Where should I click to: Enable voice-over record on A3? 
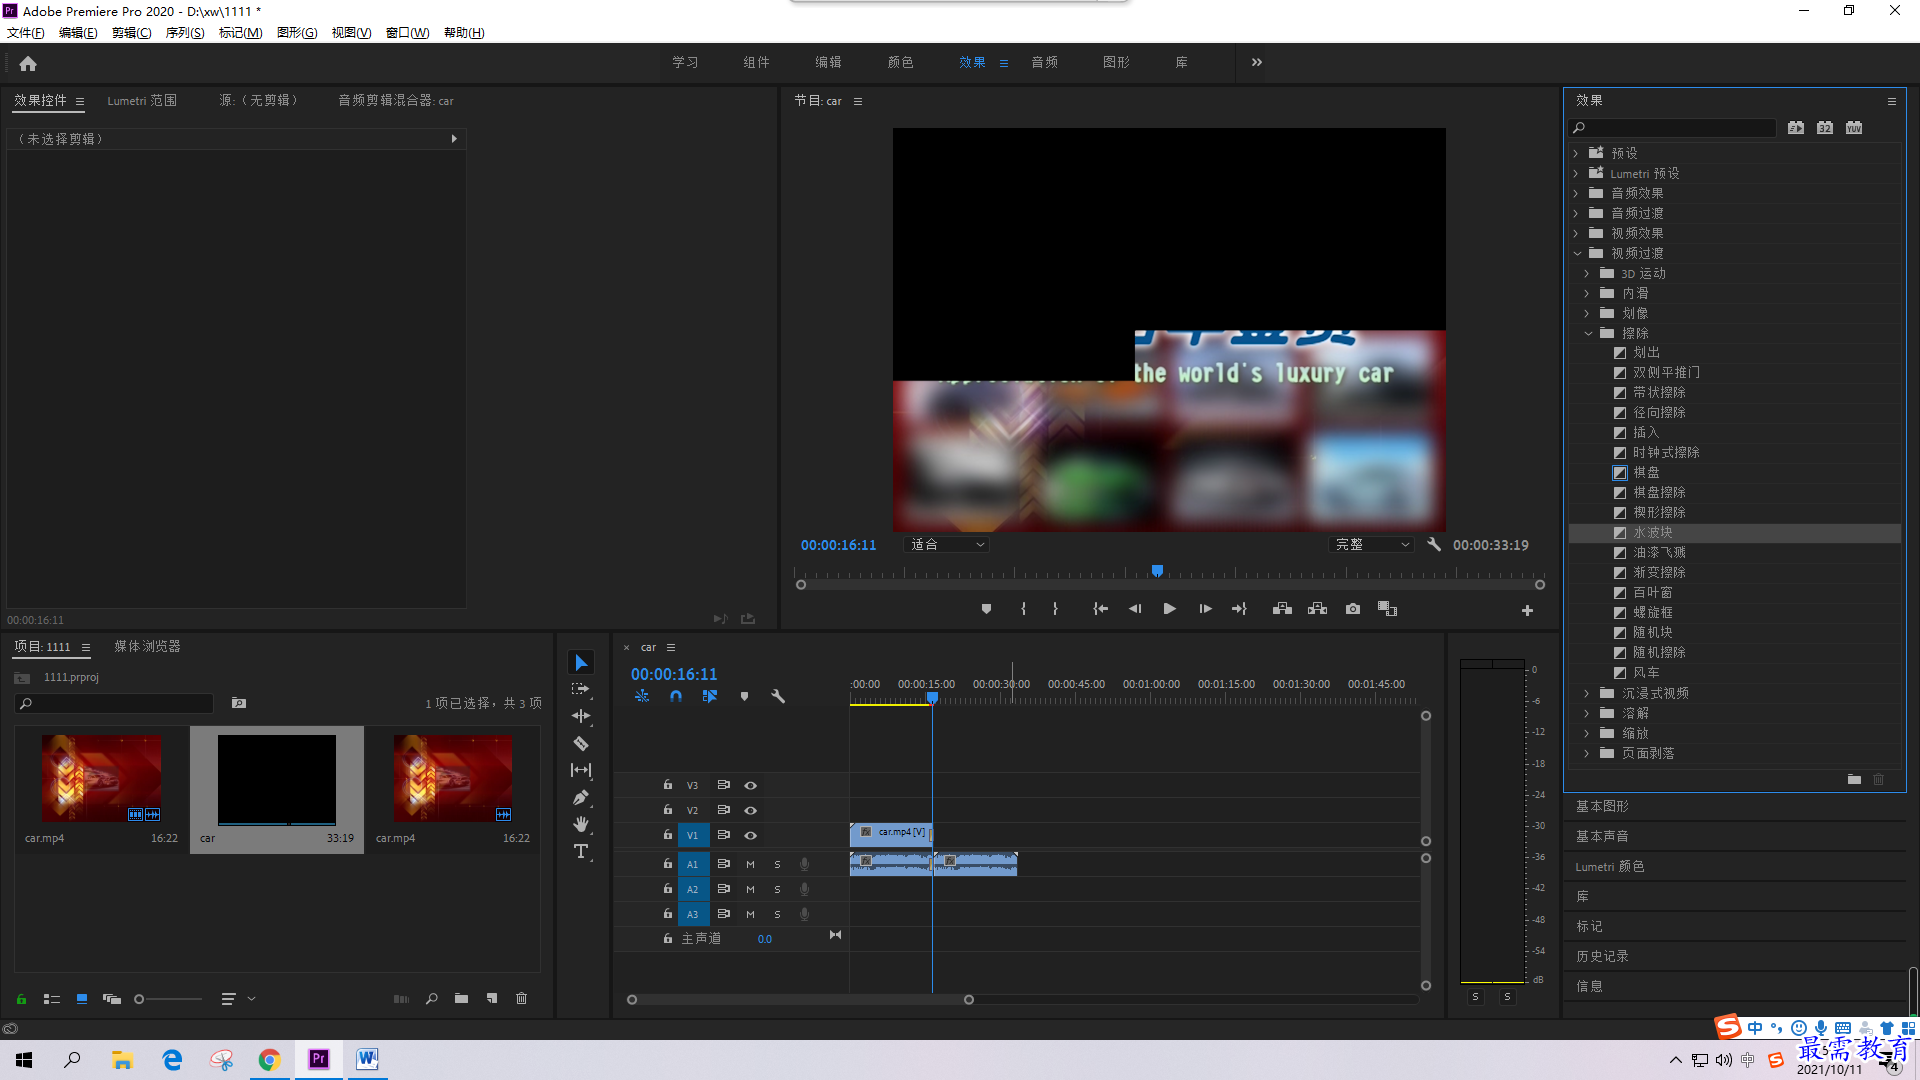tap(804, 914)
